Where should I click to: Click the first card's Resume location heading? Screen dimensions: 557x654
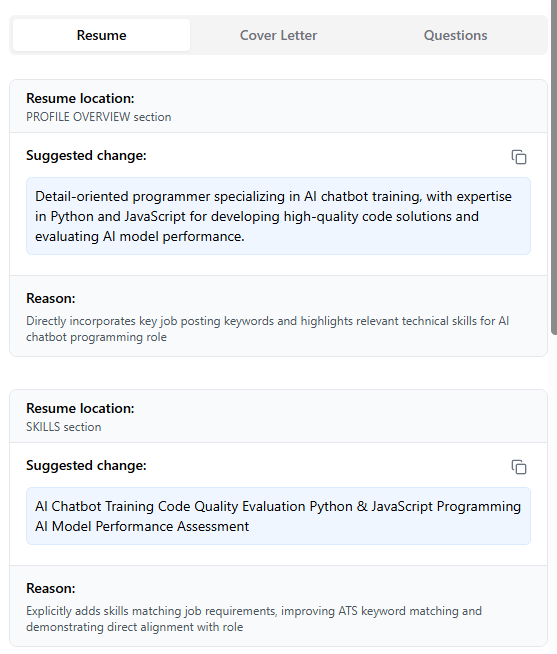(x=80, y=98)
